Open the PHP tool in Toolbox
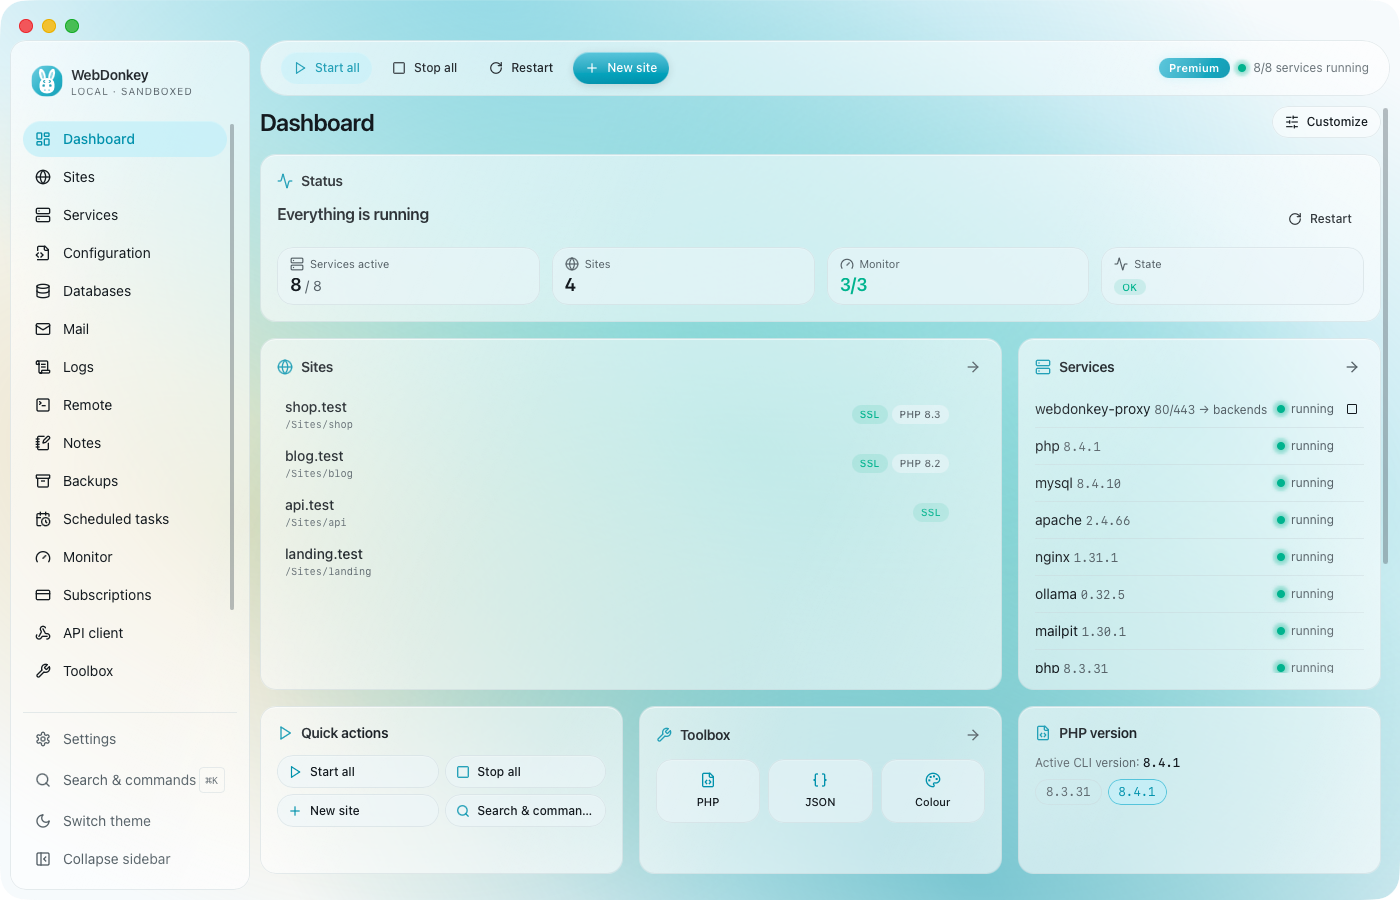The image size is (1400, 900). 708,791
